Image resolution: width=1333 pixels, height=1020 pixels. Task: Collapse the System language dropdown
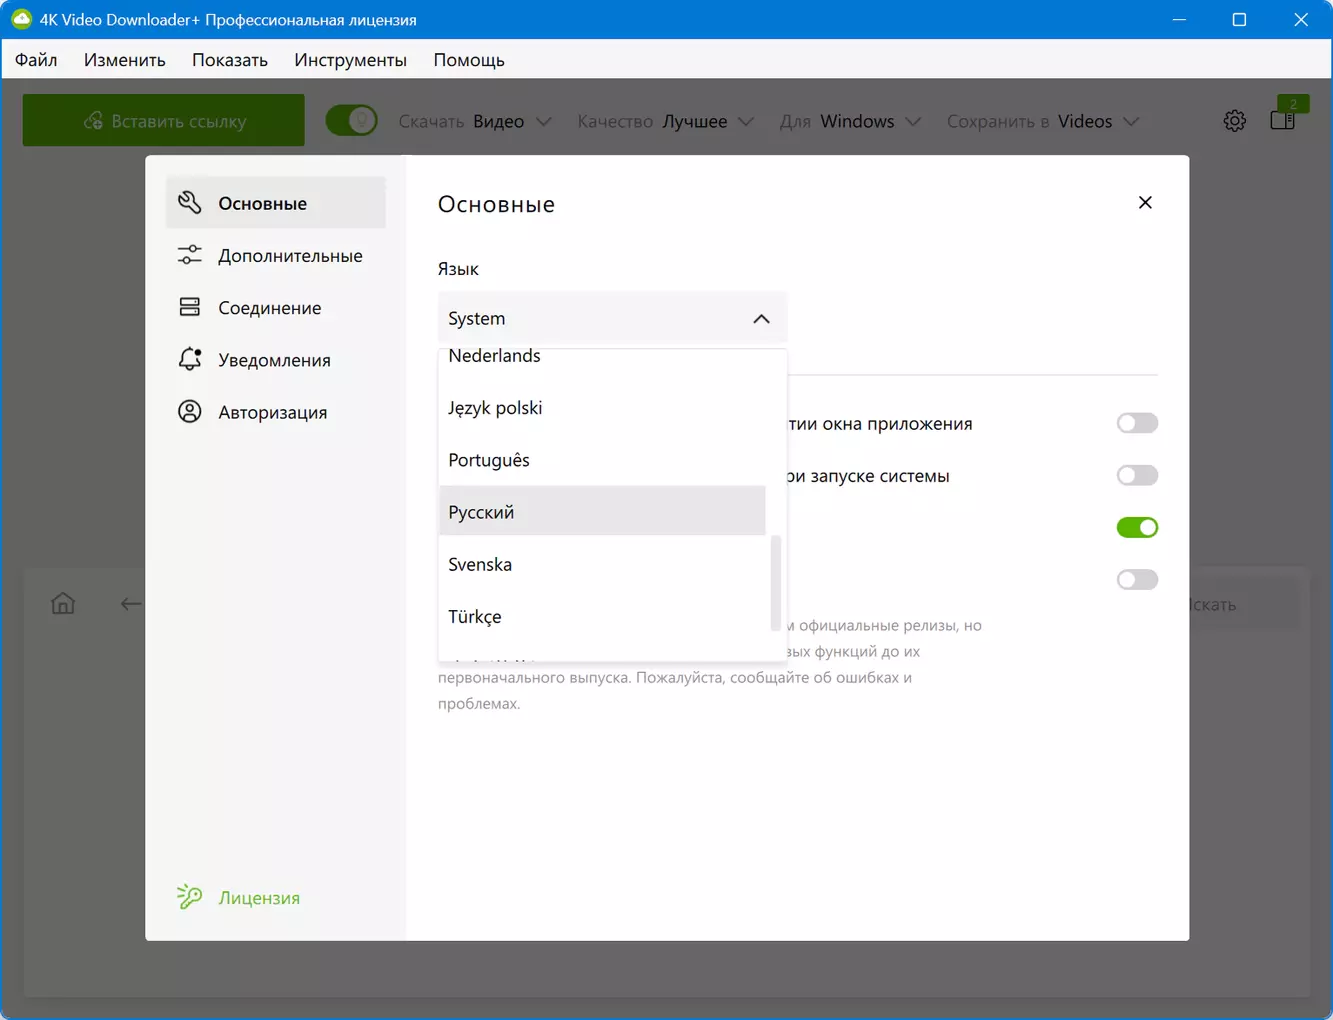(x=612, y=318)
